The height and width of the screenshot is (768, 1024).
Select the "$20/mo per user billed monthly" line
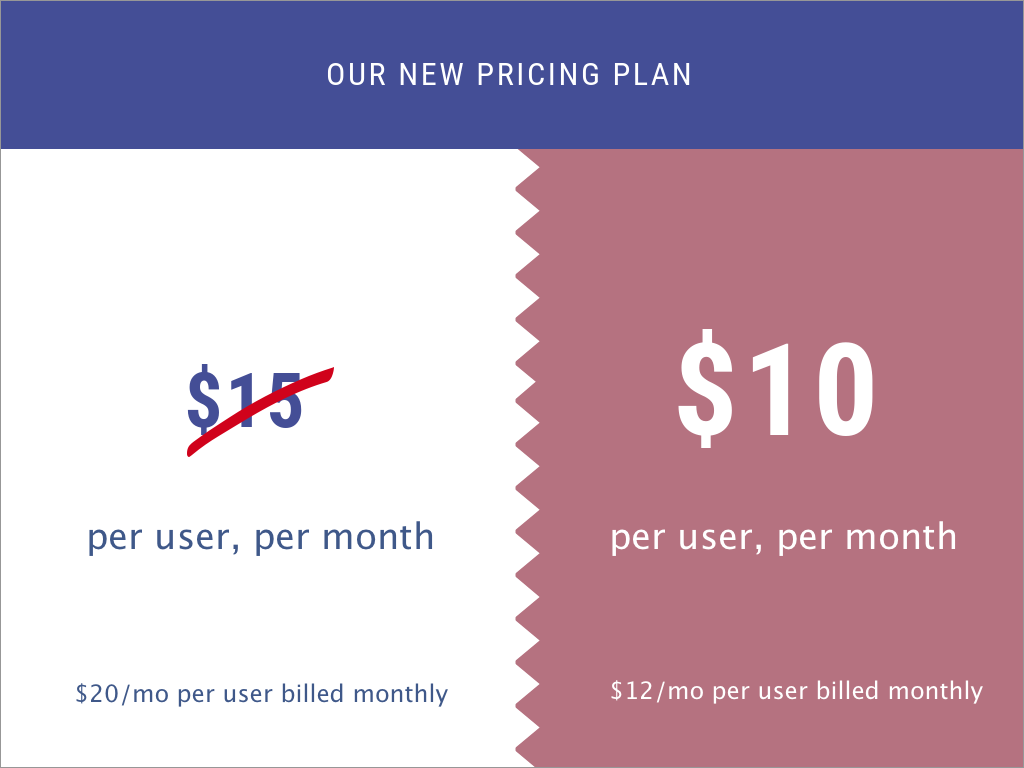pyautogui.click(x=261, y=693)
